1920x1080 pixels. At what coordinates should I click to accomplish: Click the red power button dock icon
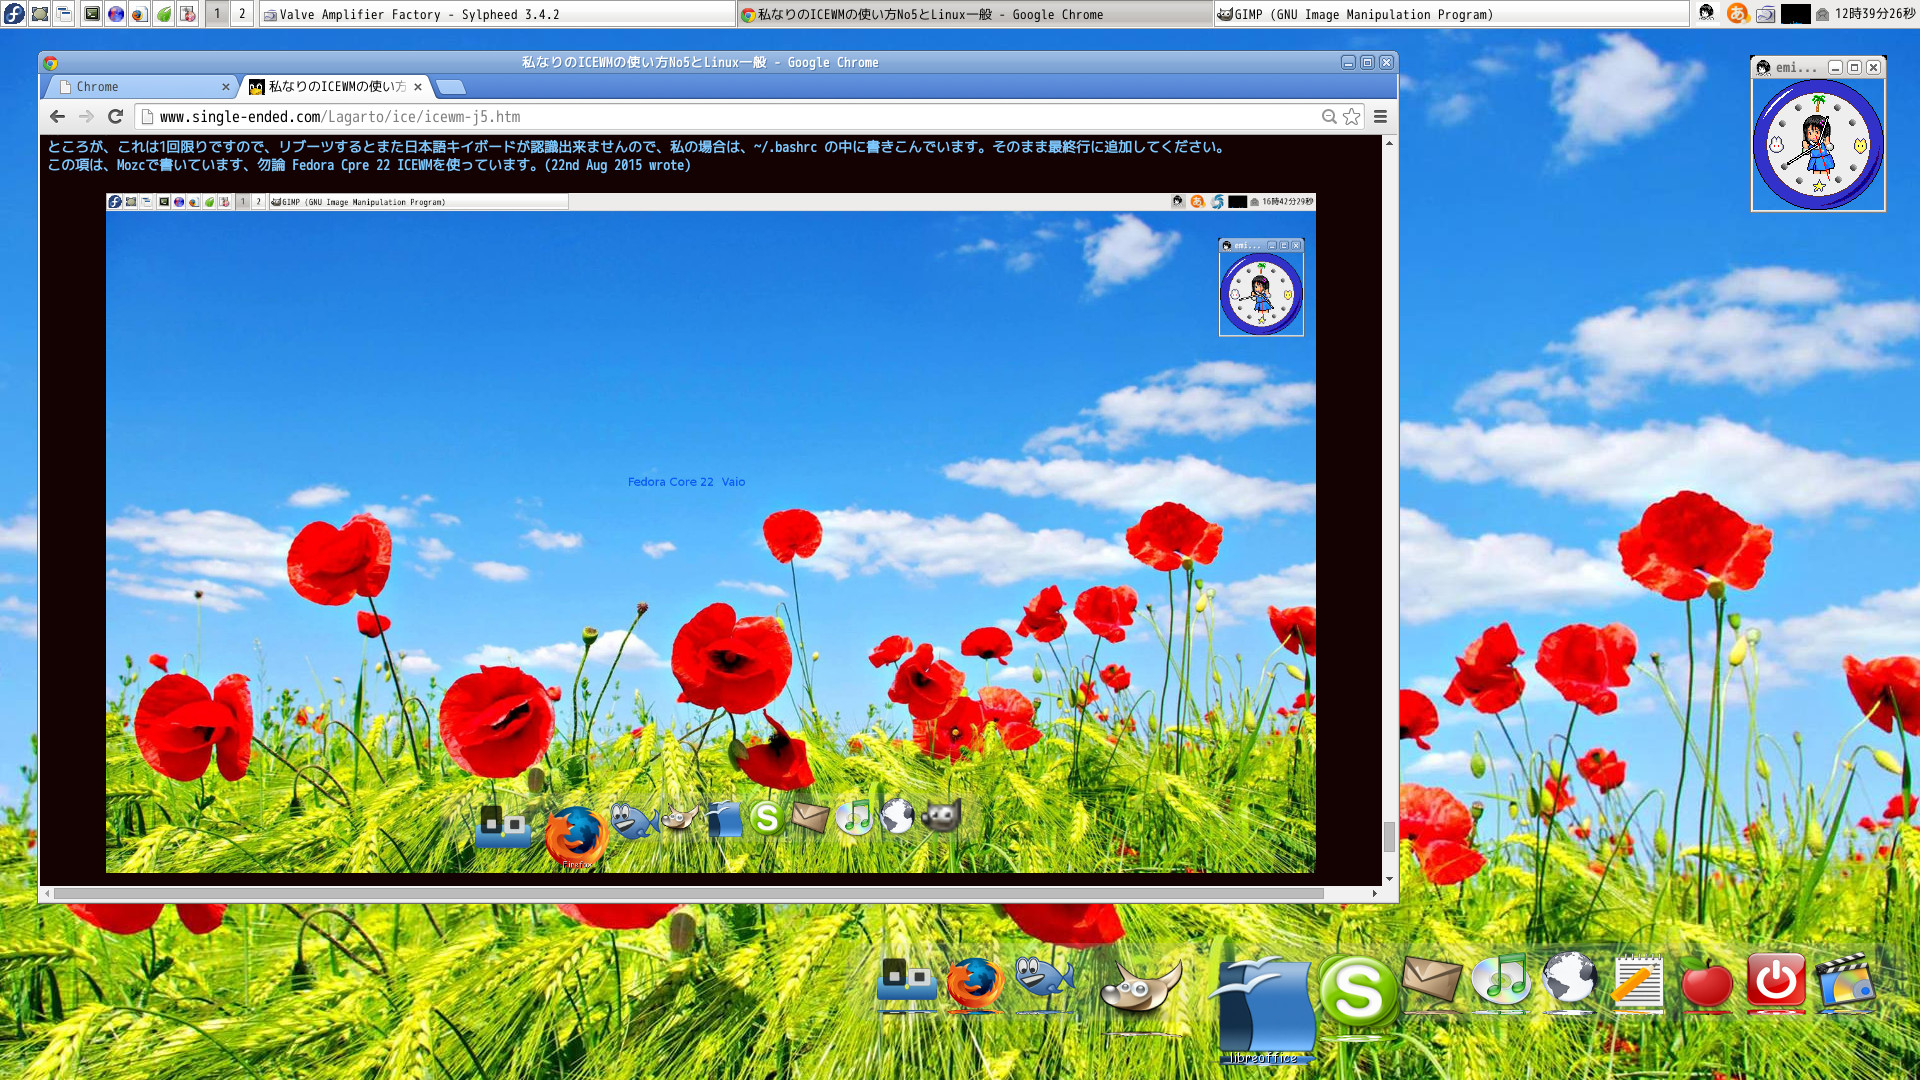point(1776,980)
